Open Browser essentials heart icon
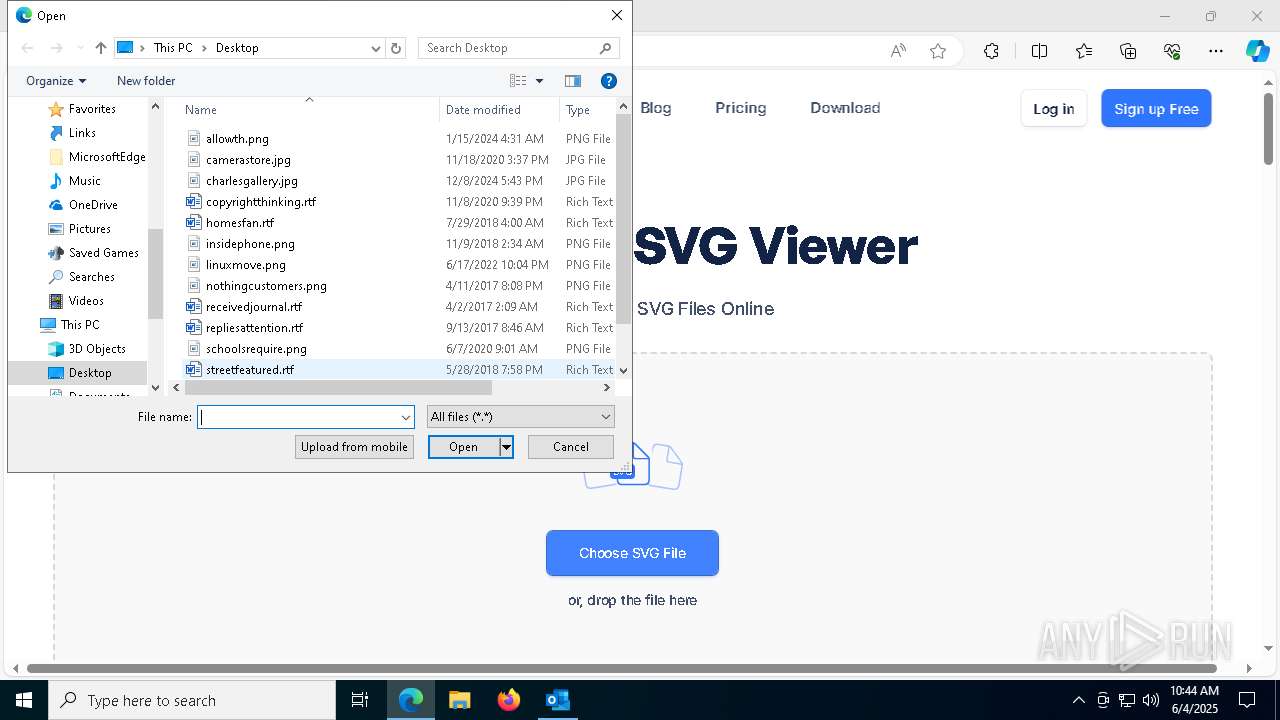 pyautogui.click(x=1172, y=51)
